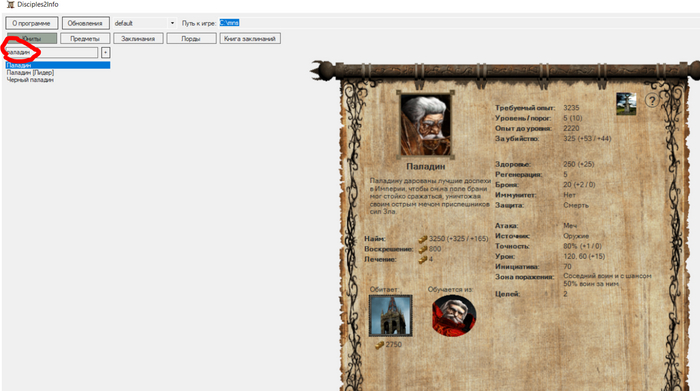Image resolution: width=700 pixels, height=391 pixels.
Task: Select the red-robed unit under Обучается из
Action: (x=454, y=316)
